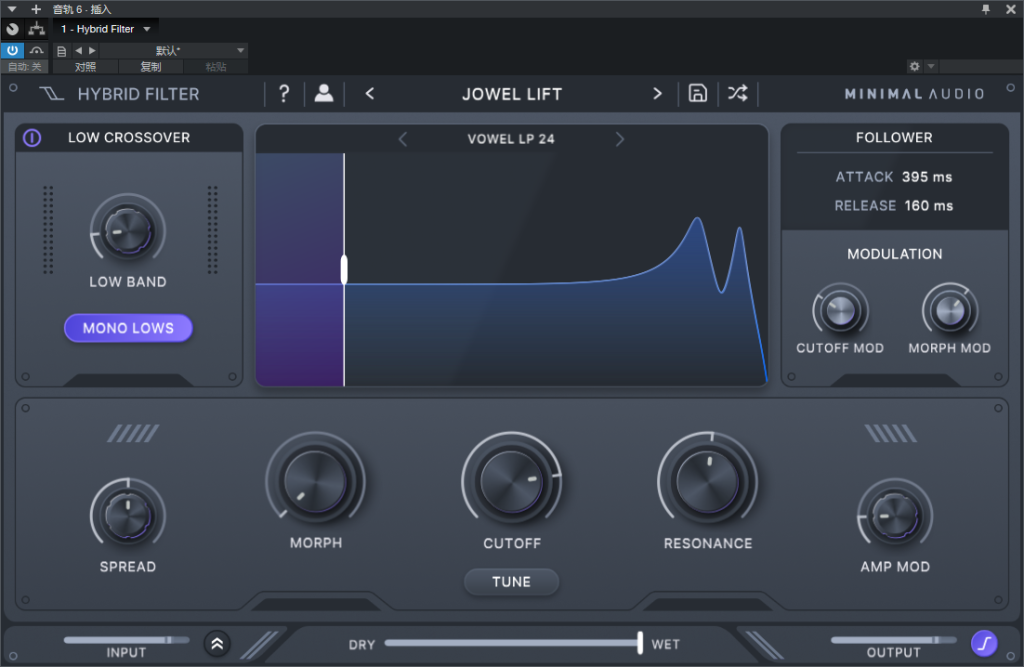Toggle the Low Crossover power switch
Screen dimensions: 1024x667
point(32,138)
